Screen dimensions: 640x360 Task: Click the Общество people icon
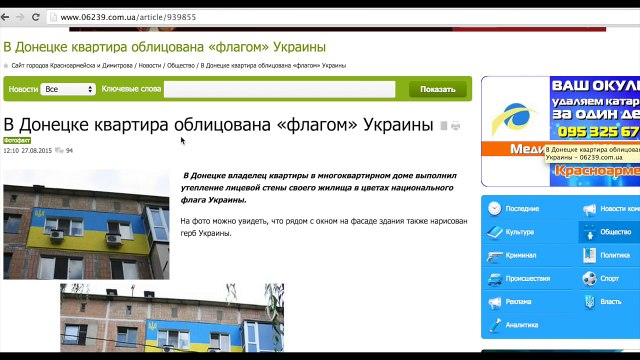point(589,232)
